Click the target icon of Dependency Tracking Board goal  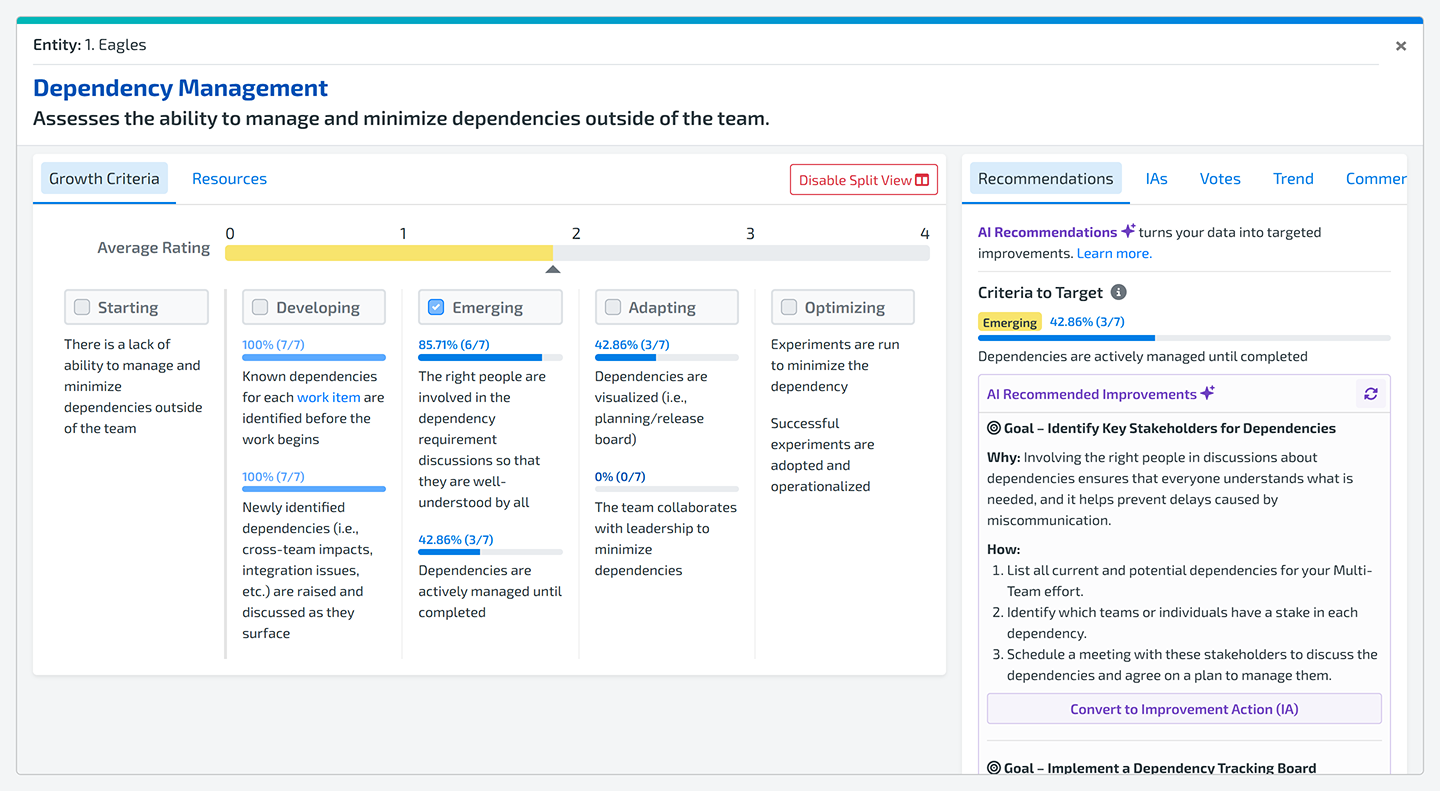(994, 768)
